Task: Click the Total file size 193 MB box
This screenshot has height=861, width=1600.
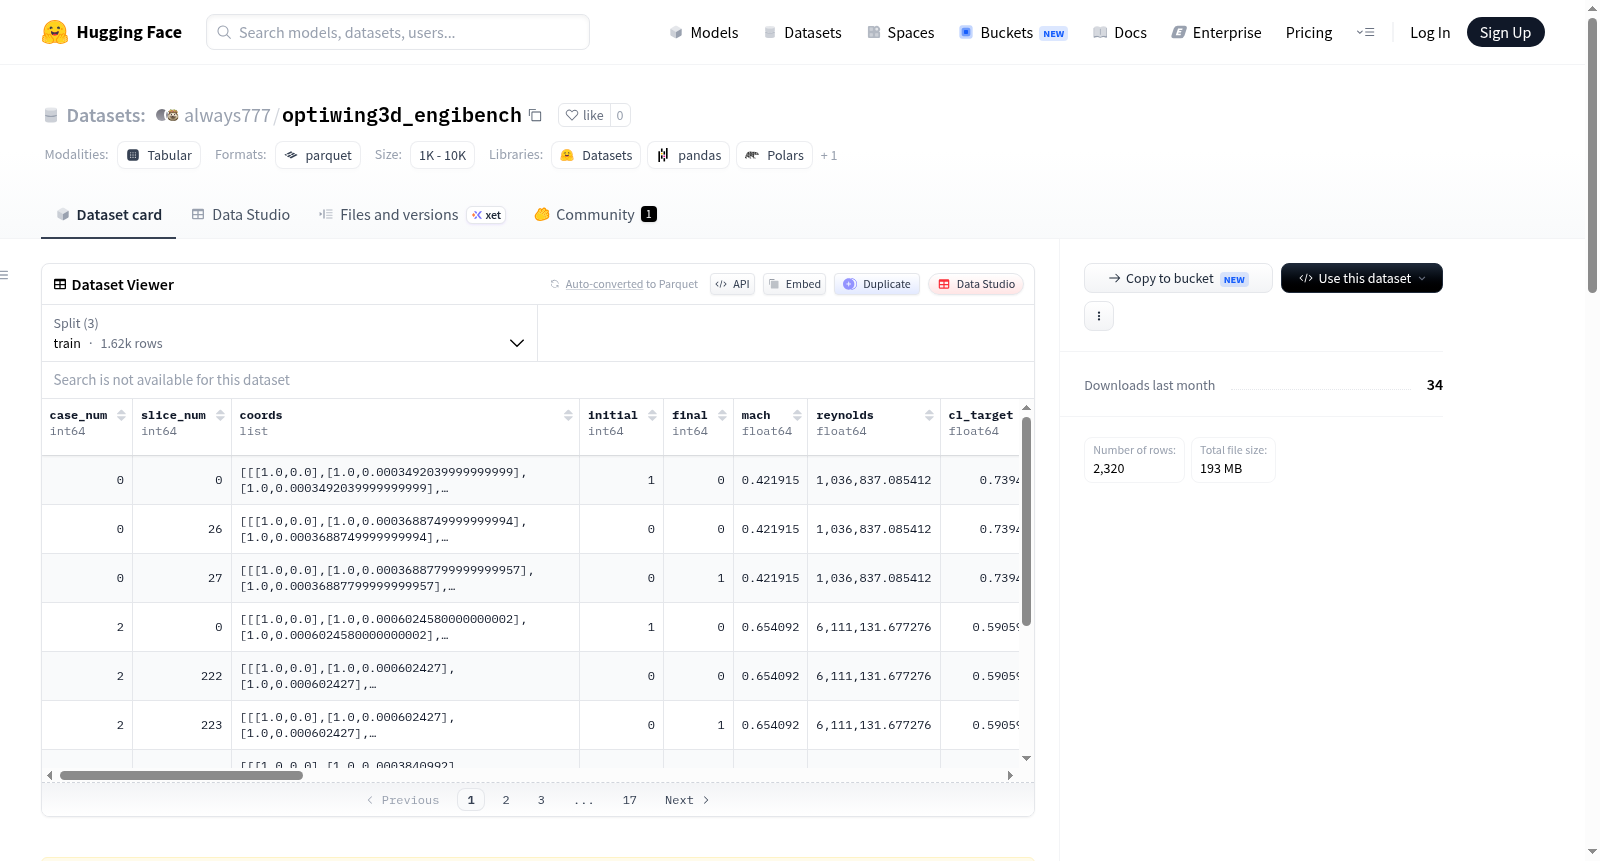Action: click(1233, 460)
